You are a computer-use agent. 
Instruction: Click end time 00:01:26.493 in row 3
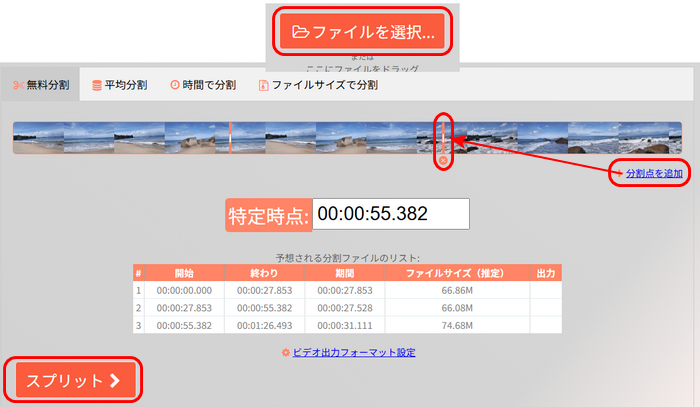click(264, 325)
